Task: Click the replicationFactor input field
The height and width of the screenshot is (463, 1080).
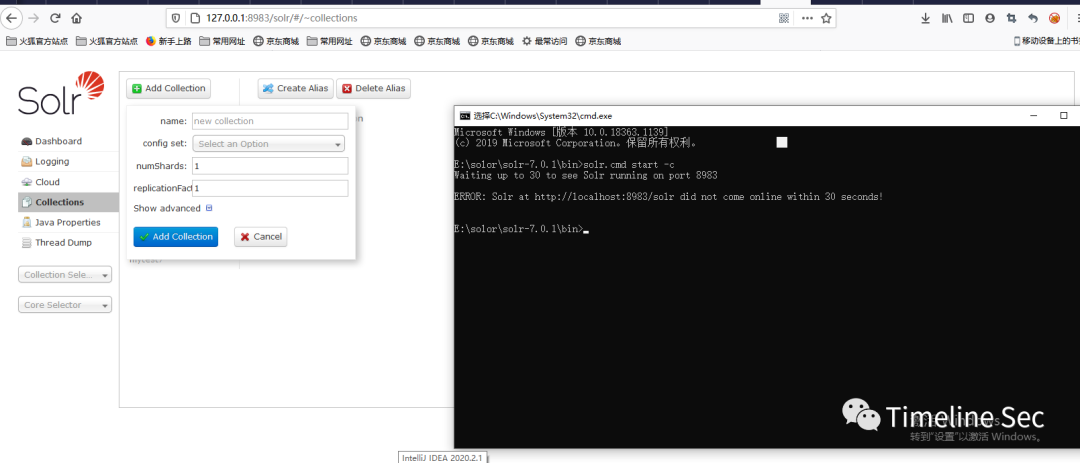Action: pyautogui.click(x=270, y=189)
